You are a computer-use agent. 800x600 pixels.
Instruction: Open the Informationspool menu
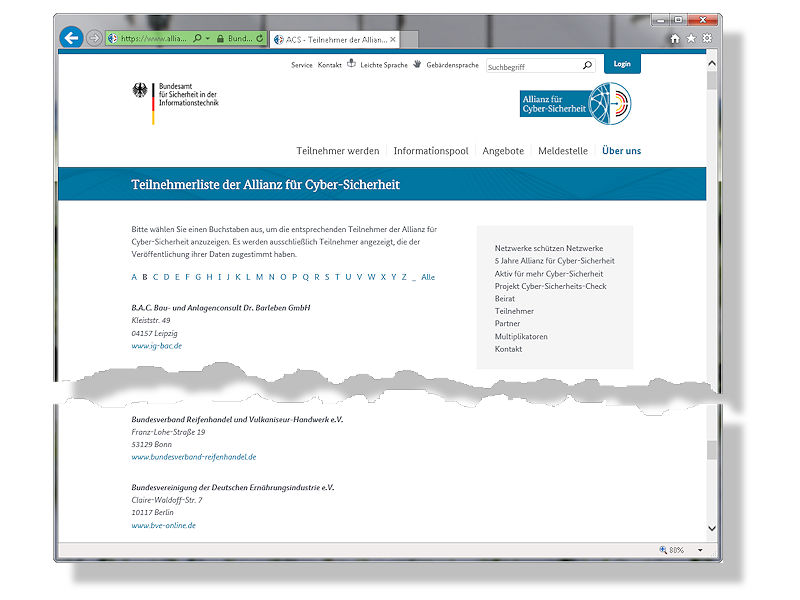(x=431, y=151)
